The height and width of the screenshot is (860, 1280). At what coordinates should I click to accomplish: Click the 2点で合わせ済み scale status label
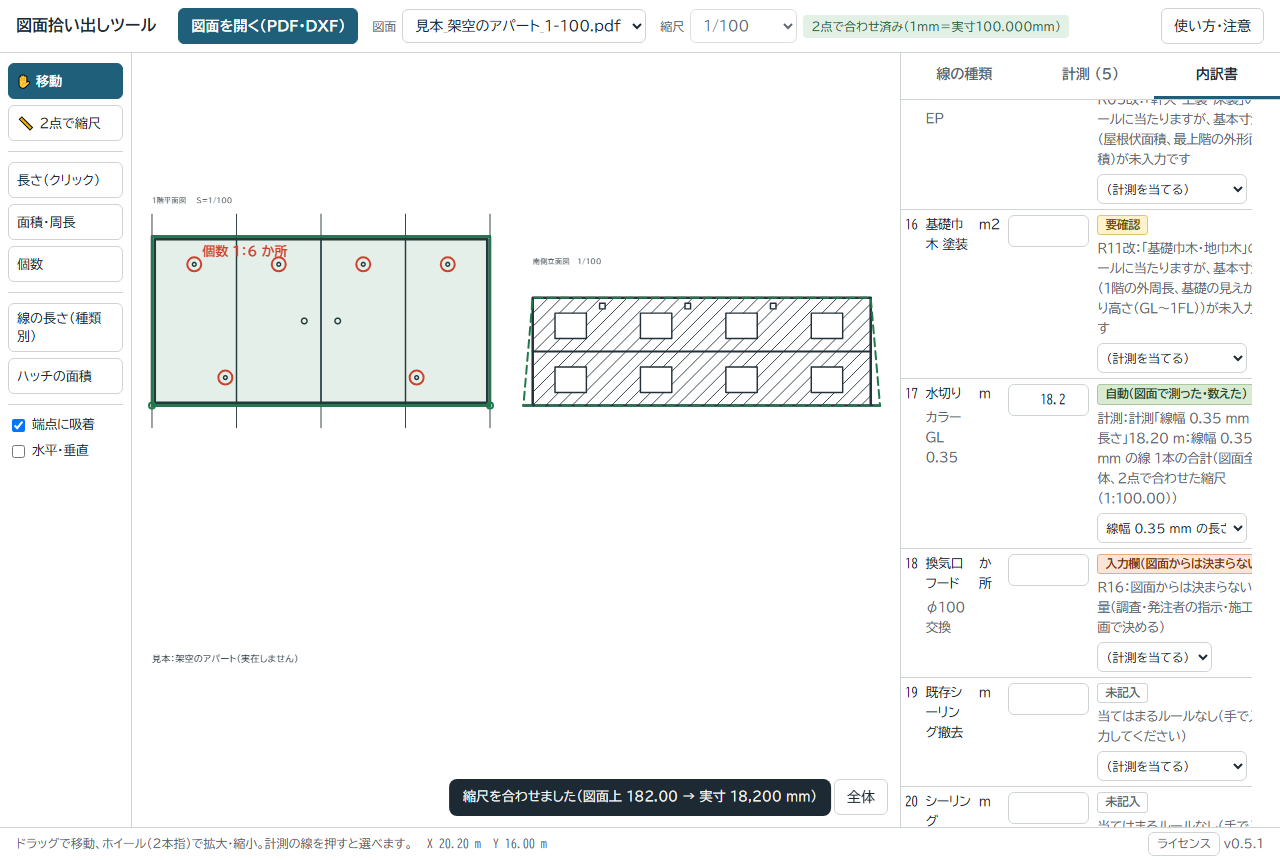pyautogui.click(x=936, y=26)
